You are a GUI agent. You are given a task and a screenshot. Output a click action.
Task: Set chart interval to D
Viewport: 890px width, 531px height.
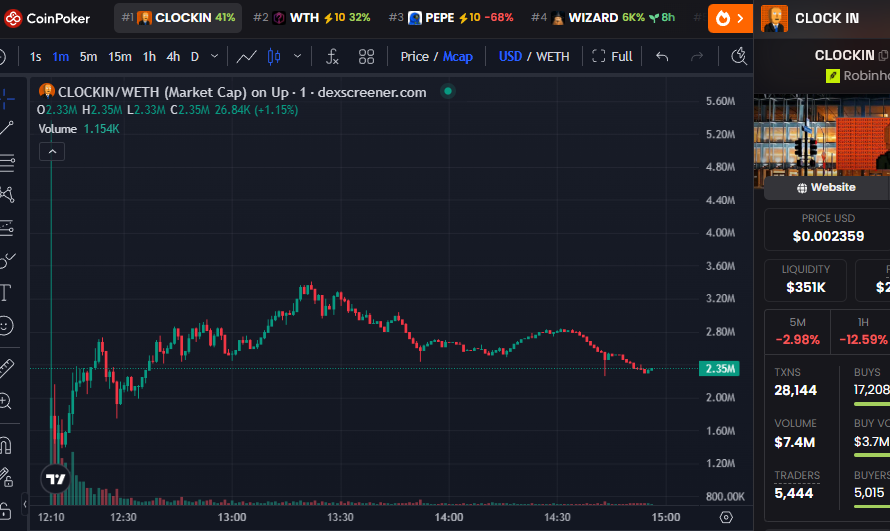pyautogui.click(x=195, y=57)
